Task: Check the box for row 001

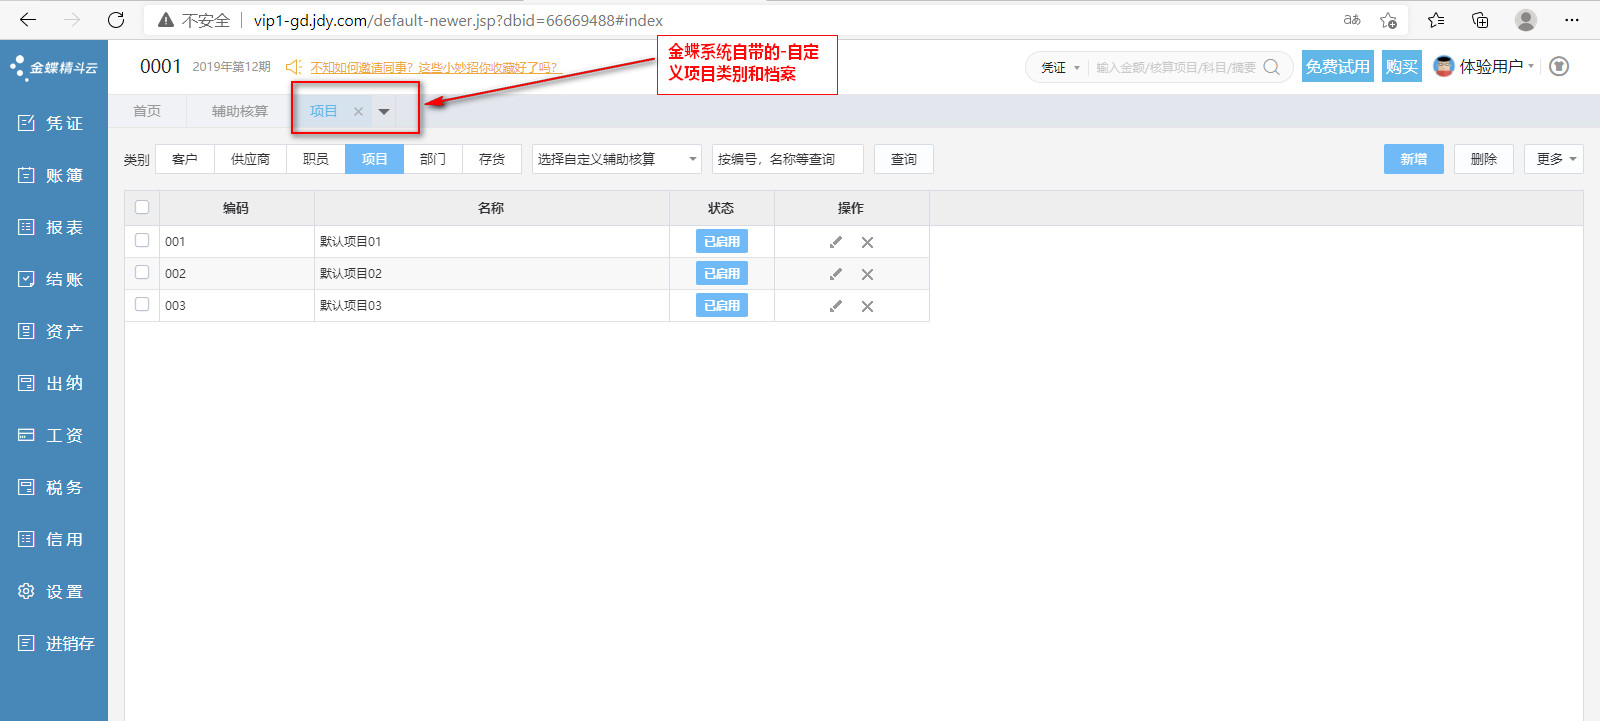Action: (142, 240)
